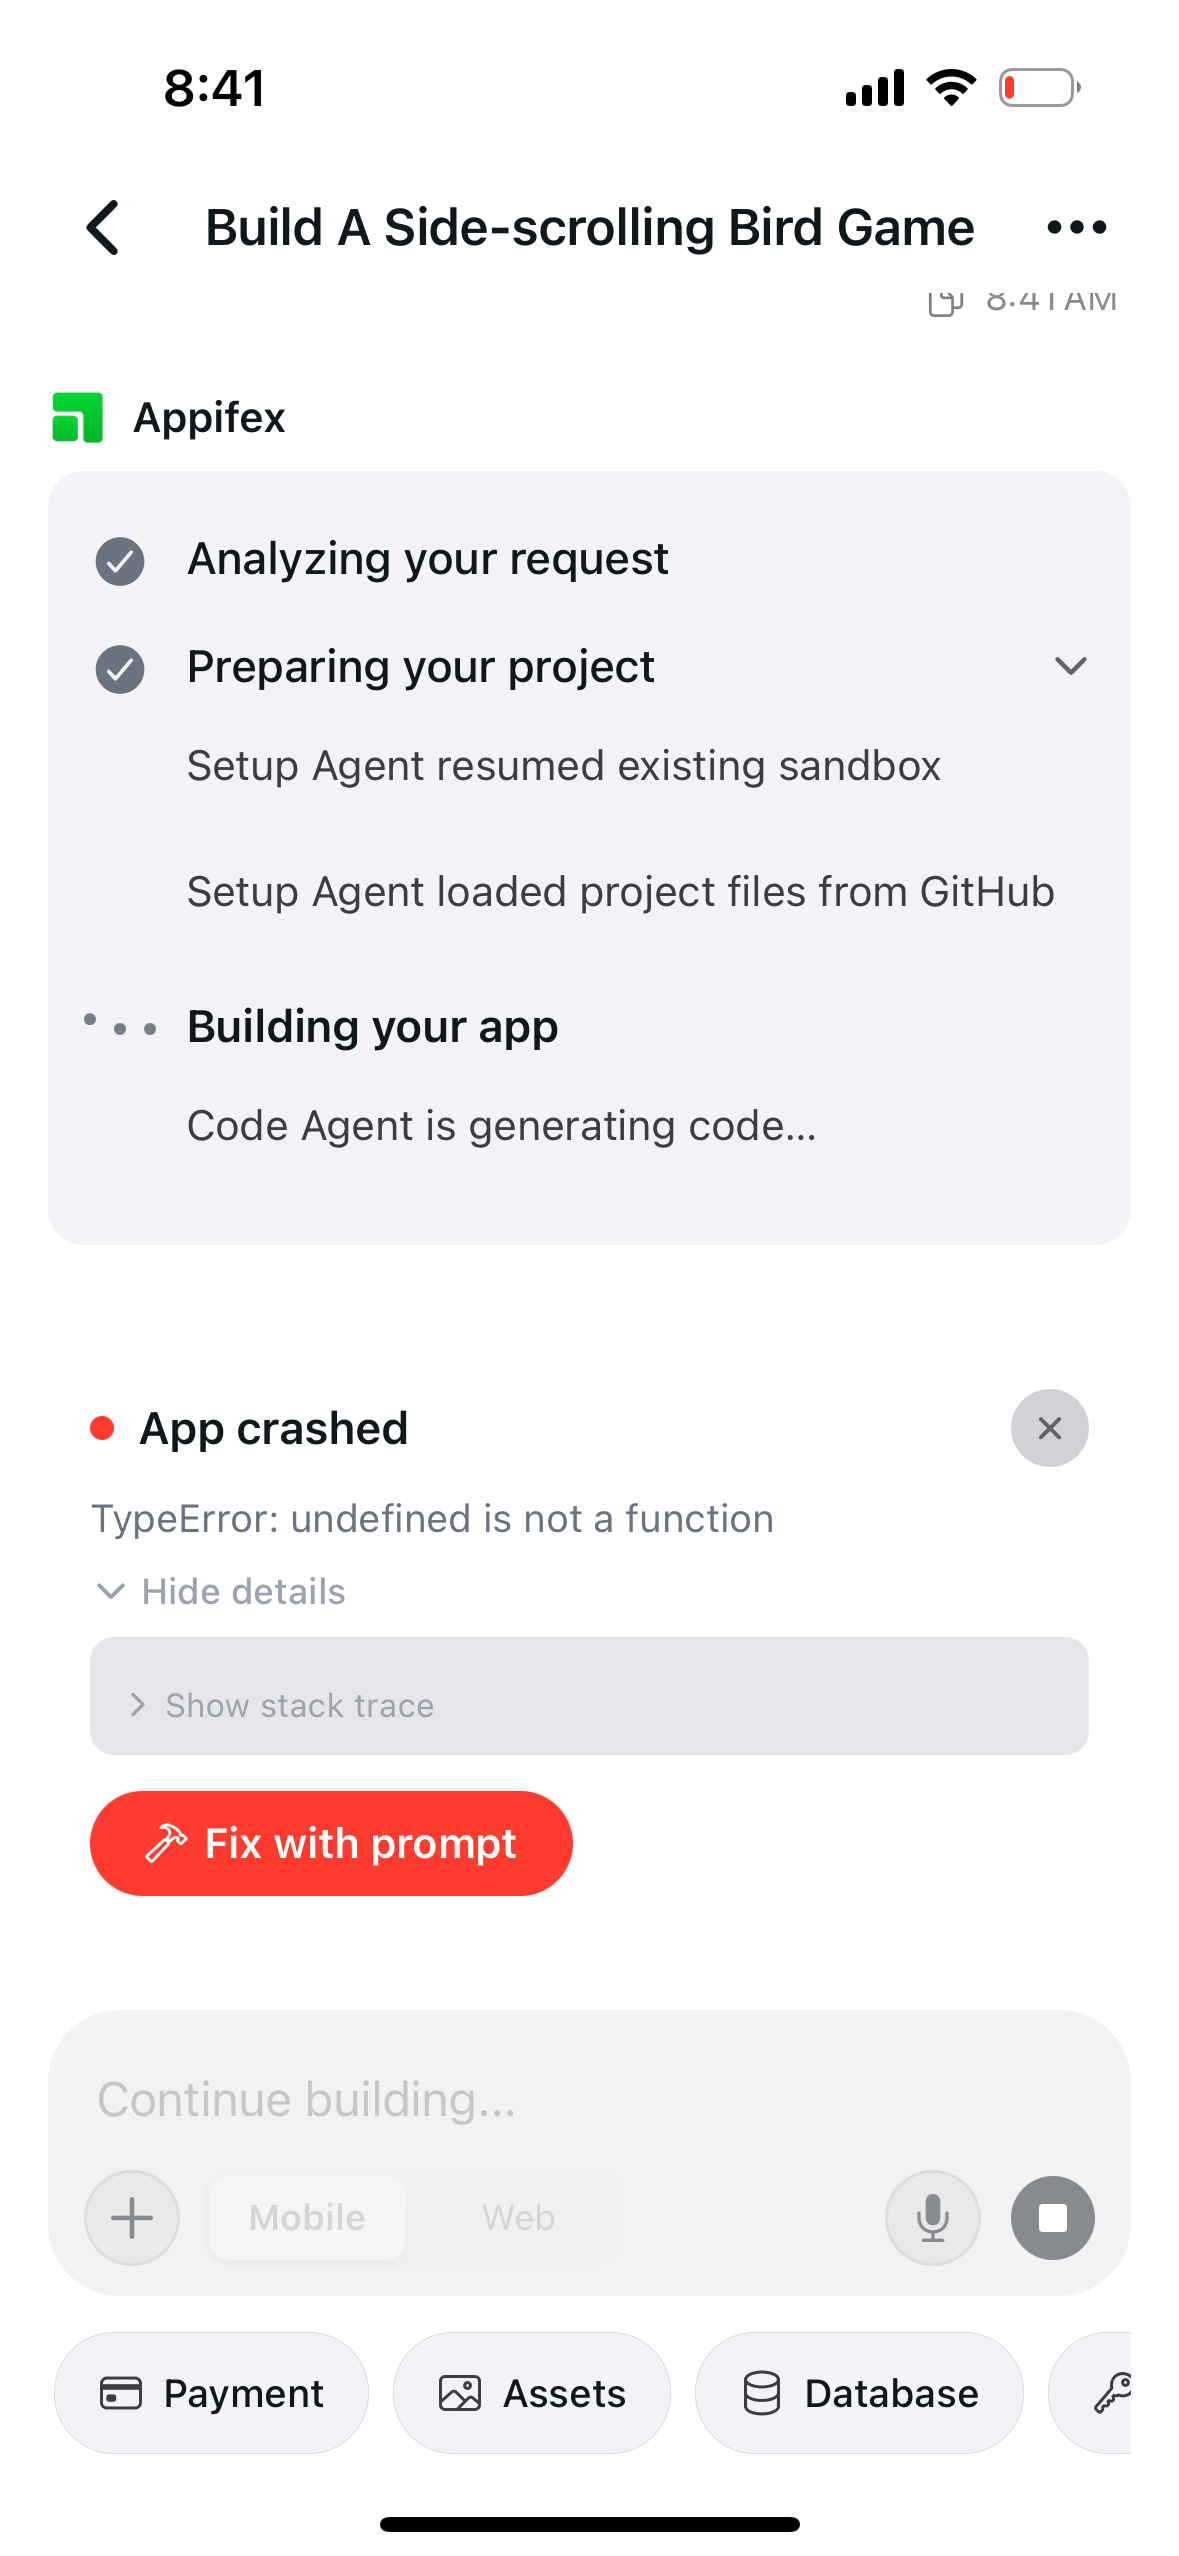Tap the Appifex green app icon
The width and height of the screenshot is (1179, 2556).
tap(76, 418)
